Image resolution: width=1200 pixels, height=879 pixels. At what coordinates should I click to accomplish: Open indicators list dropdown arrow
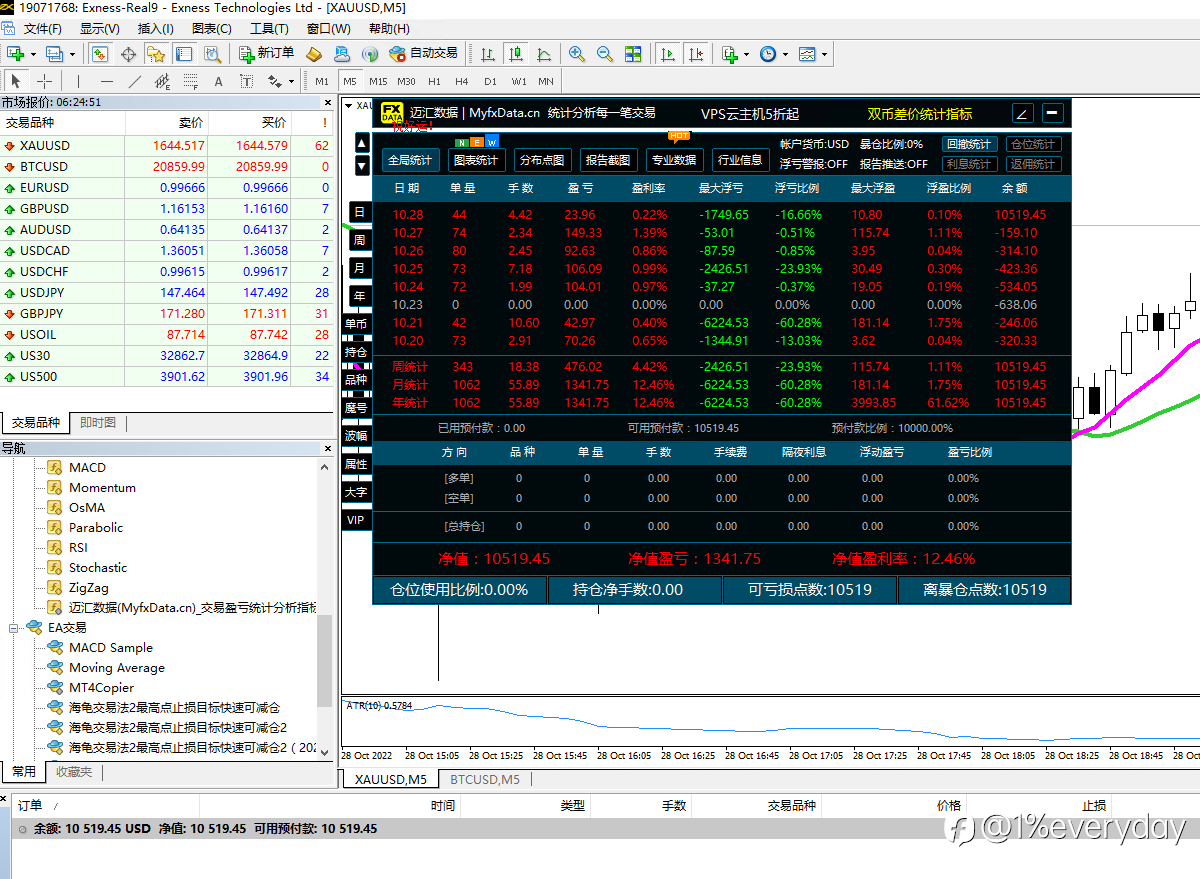(746, 54)
